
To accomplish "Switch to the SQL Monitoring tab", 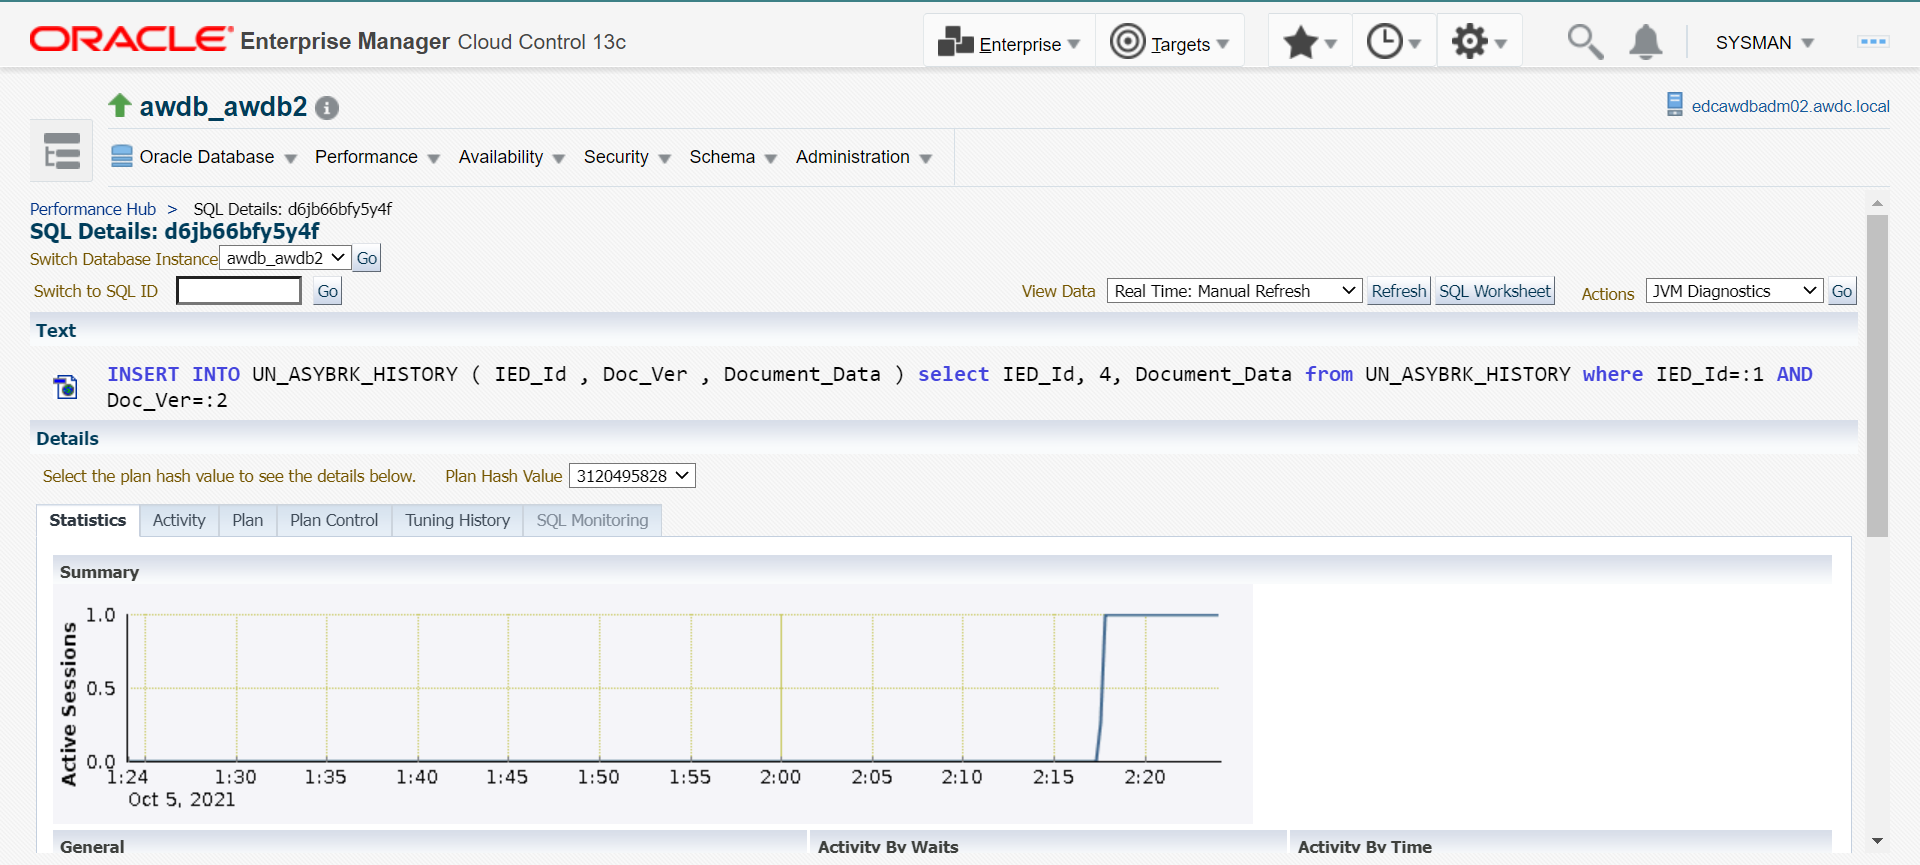I will pyautogui.click(x=592, y=520).
